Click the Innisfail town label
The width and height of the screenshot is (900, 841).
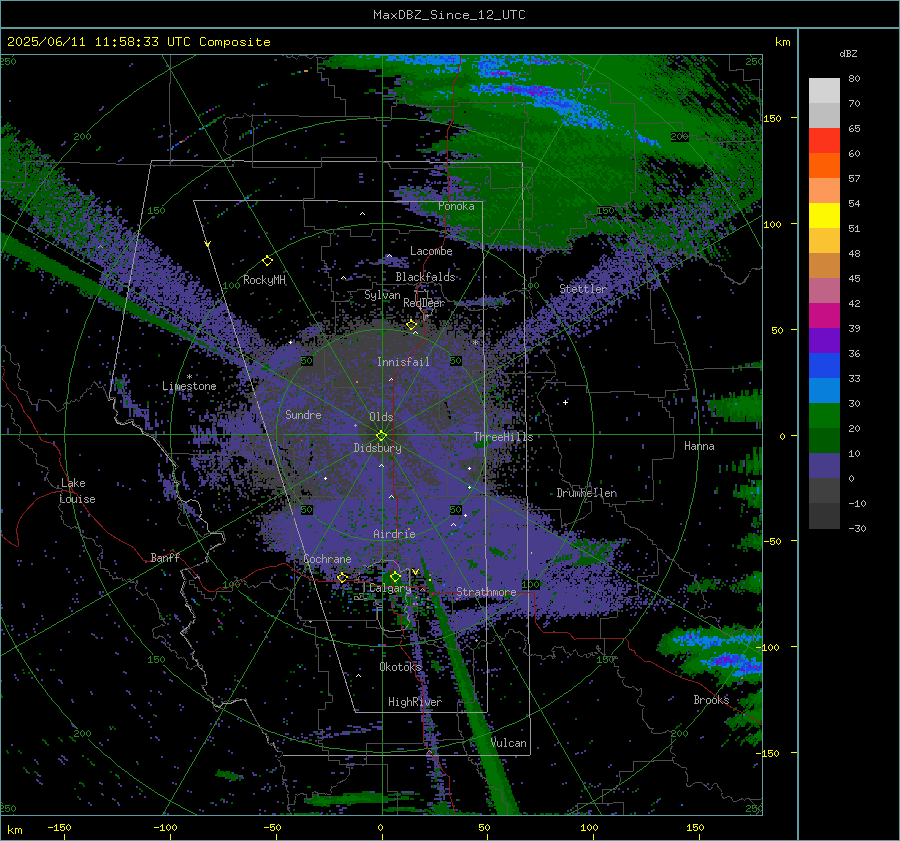click(x=403, y=362)
